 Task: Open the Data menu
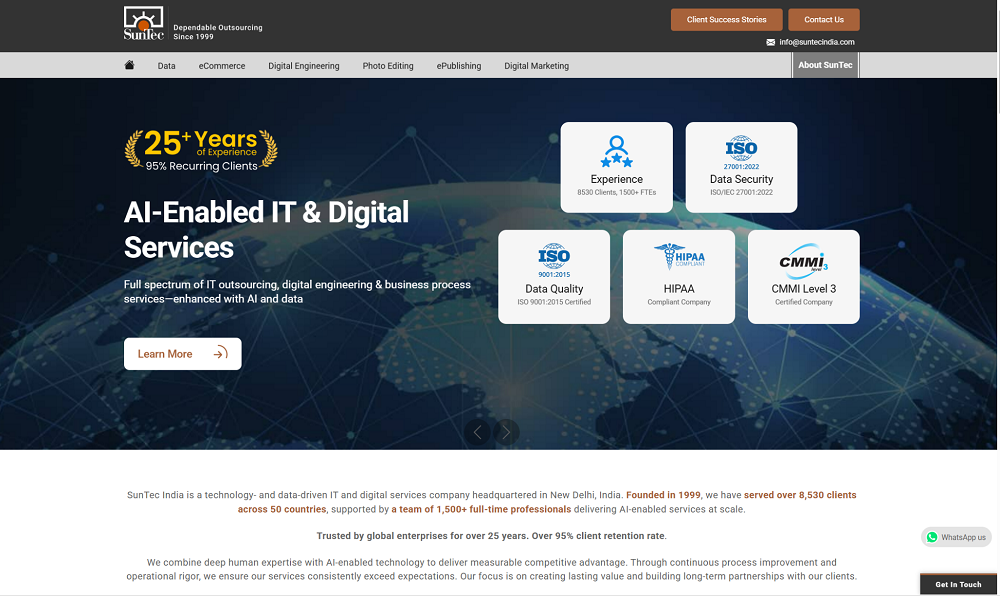(166, 66)
